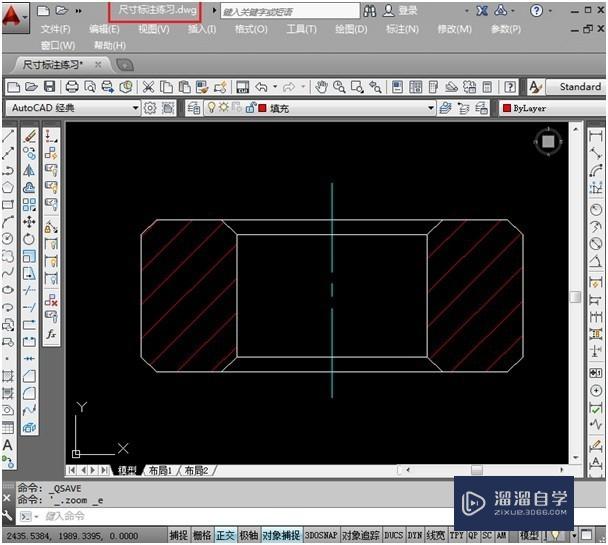Open the Help question mark in toolbar
The height and width of the screenshot is (545, 608).
(x=510, y=87)
